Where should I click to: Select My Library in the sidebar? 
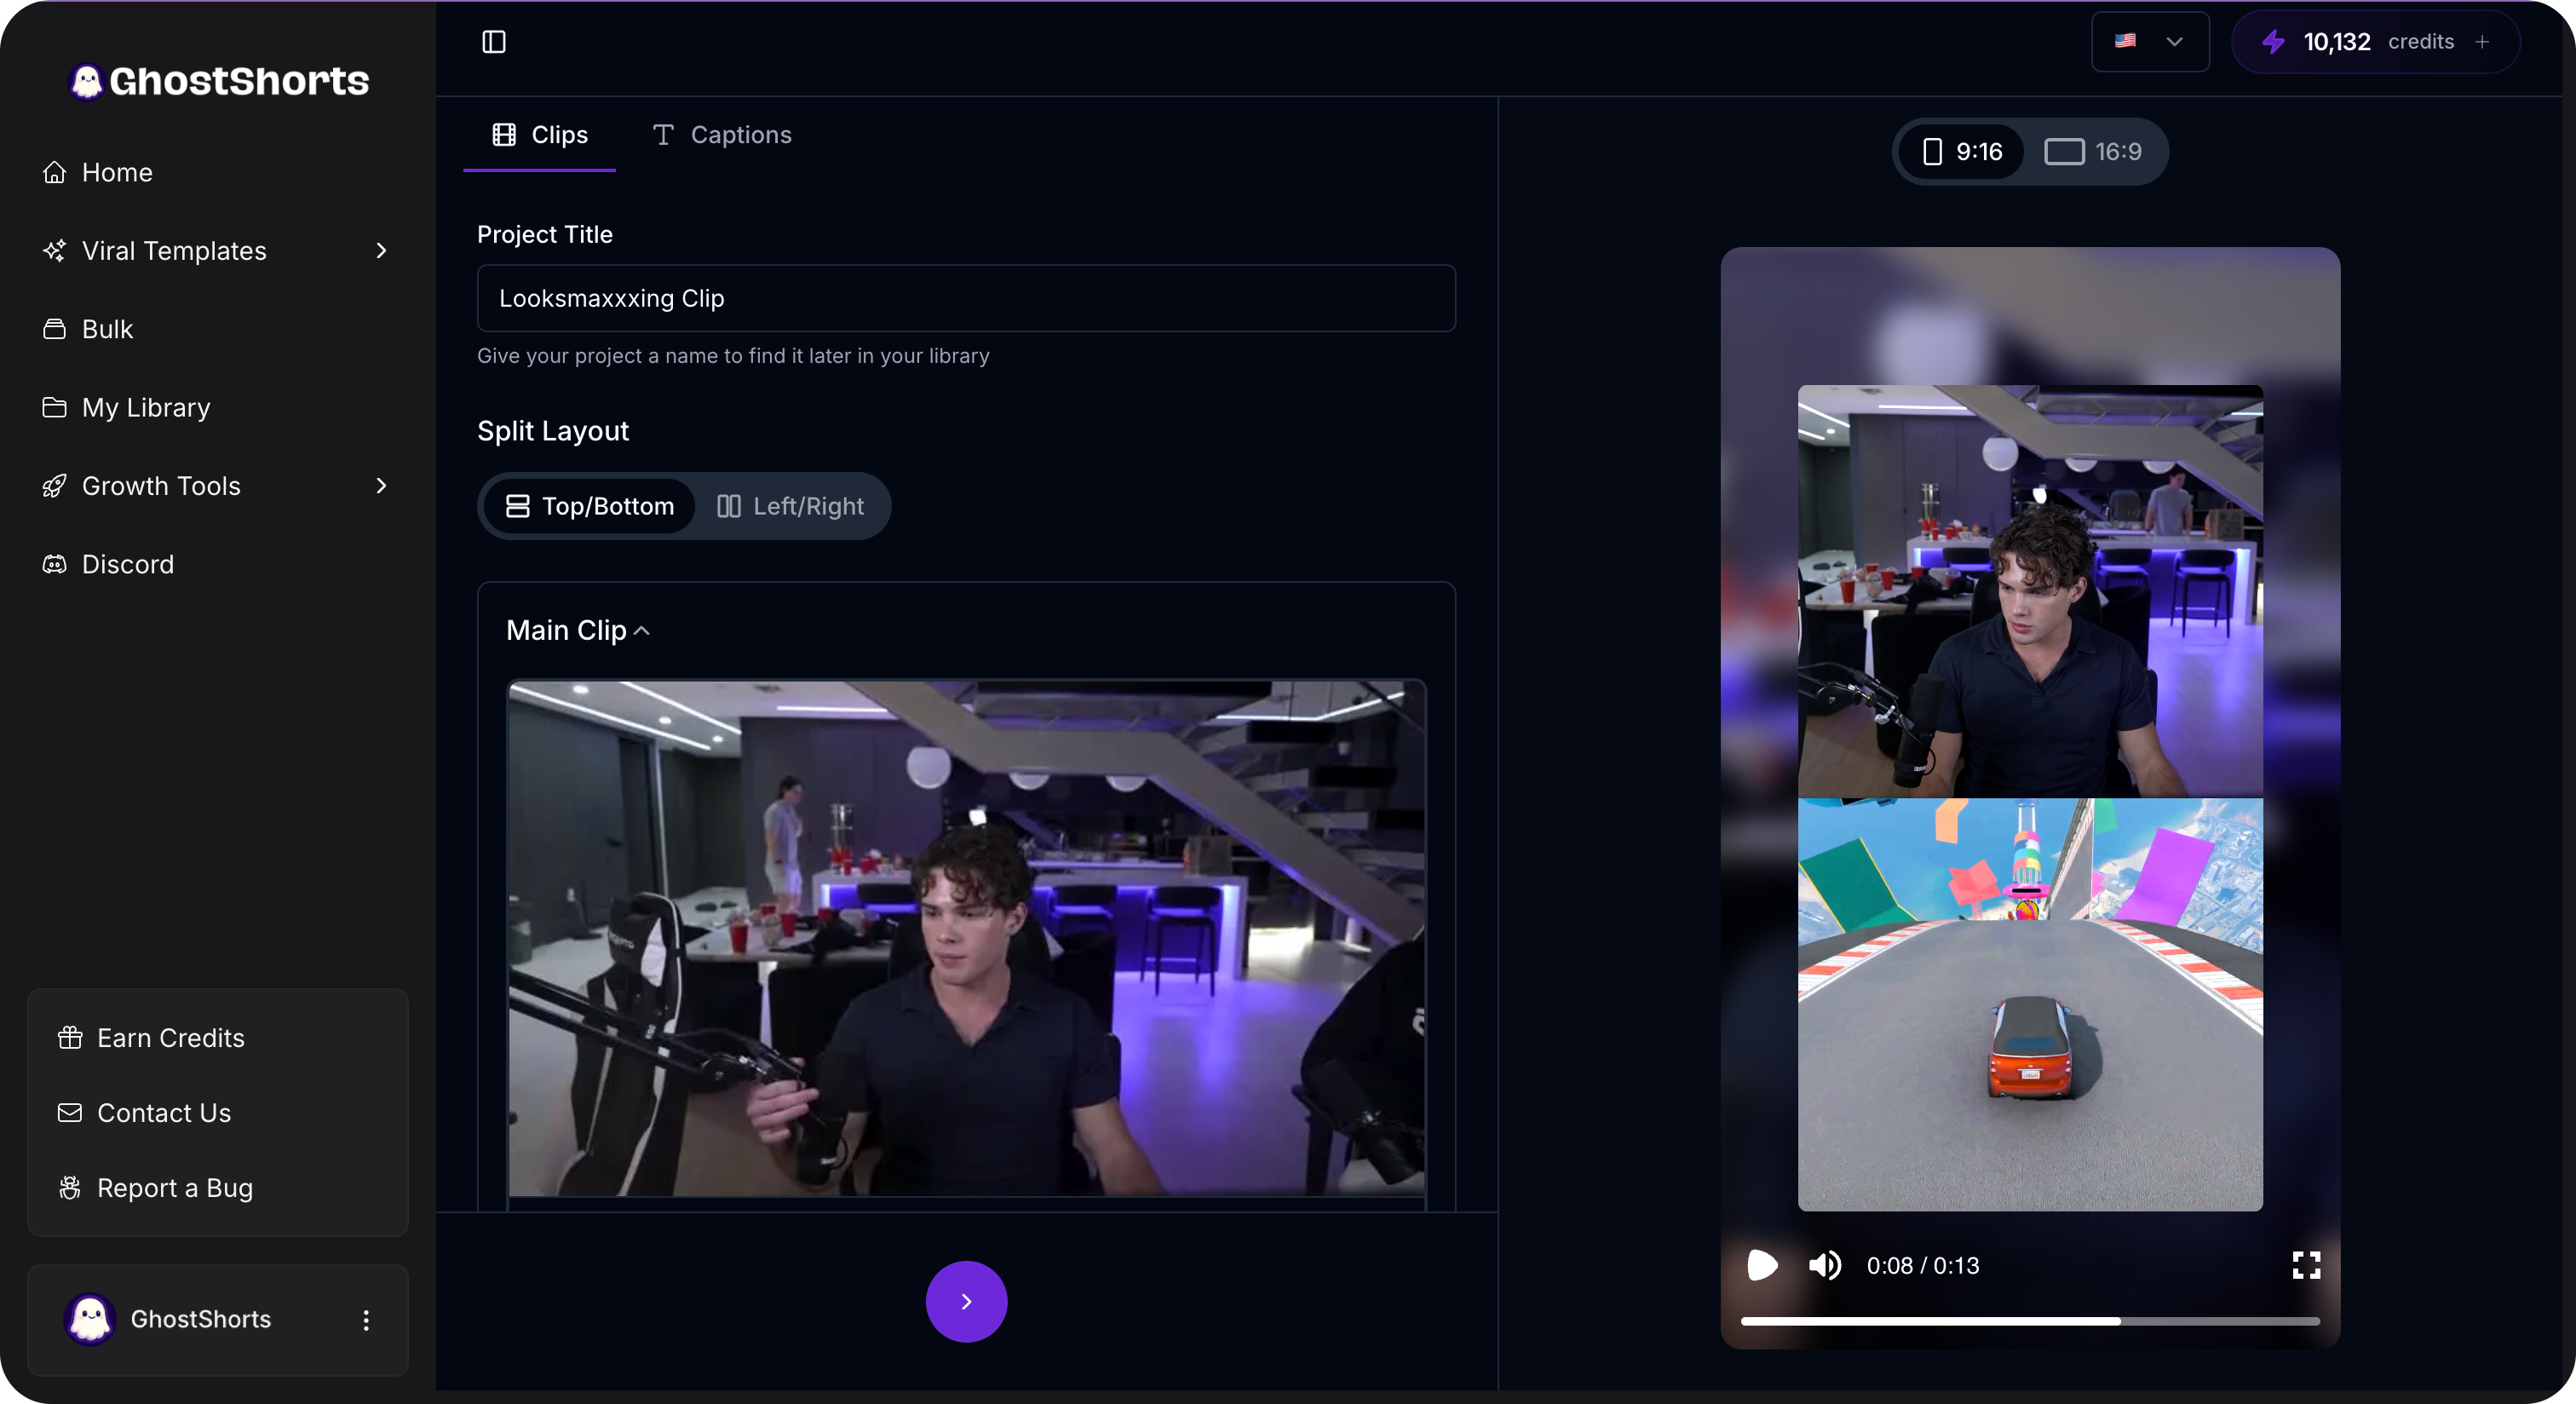pyautogui.click(x=144, y=407)
